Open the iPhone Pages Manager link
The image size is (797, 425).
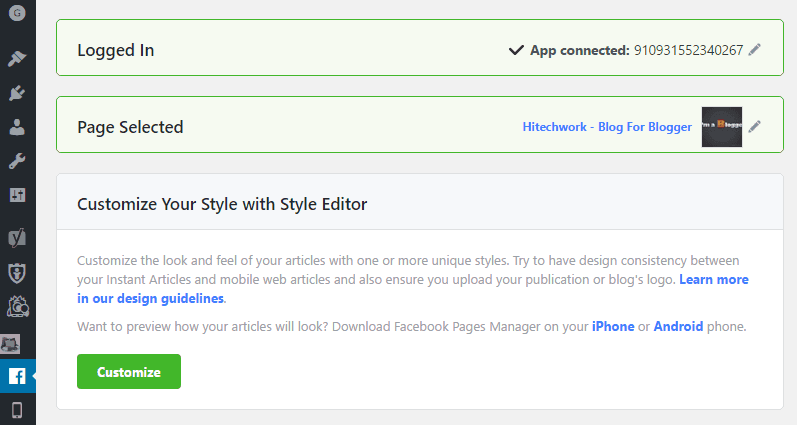[613, 326]
